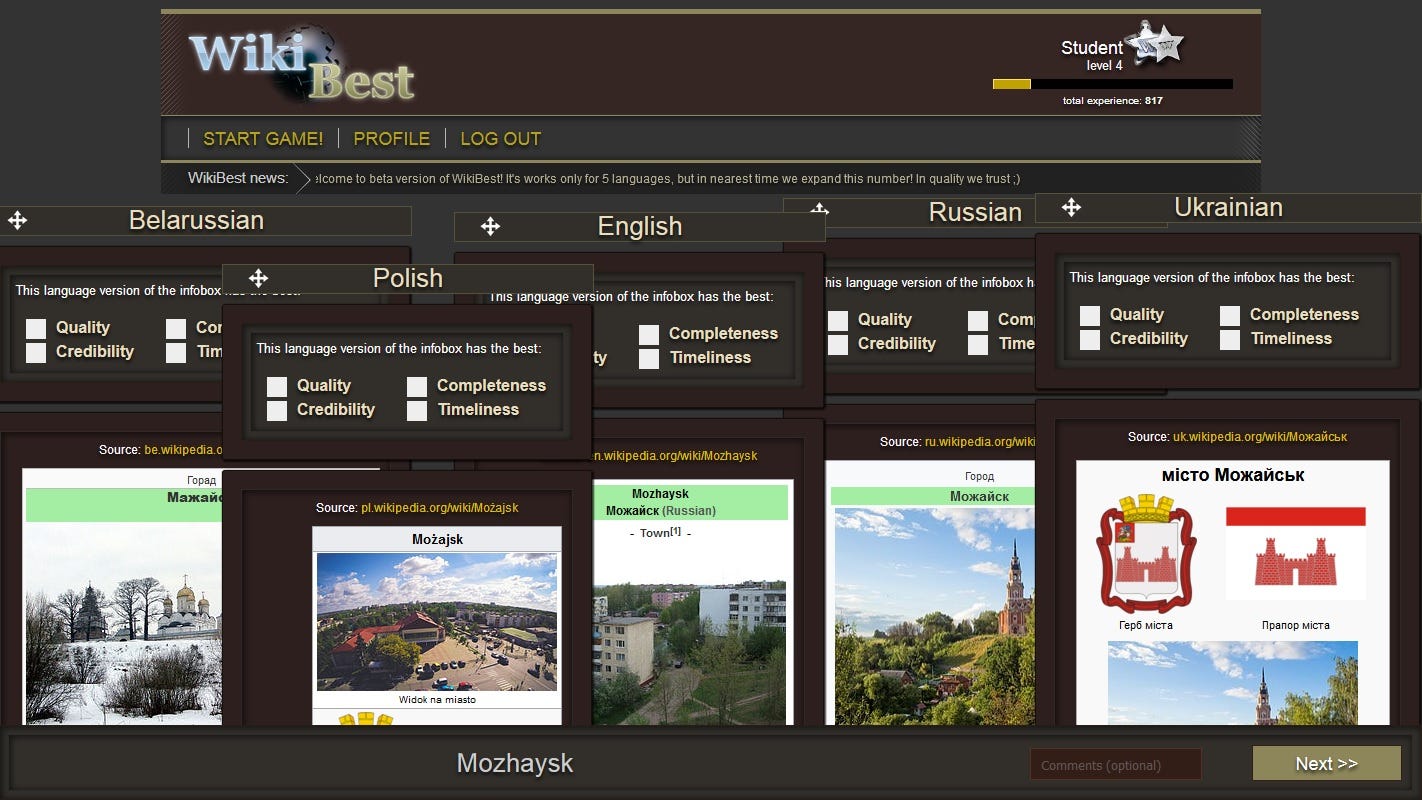The image size is (1422, 800).
Task: Click the Belarussian snowy church photo
Action: coord(122,623)
